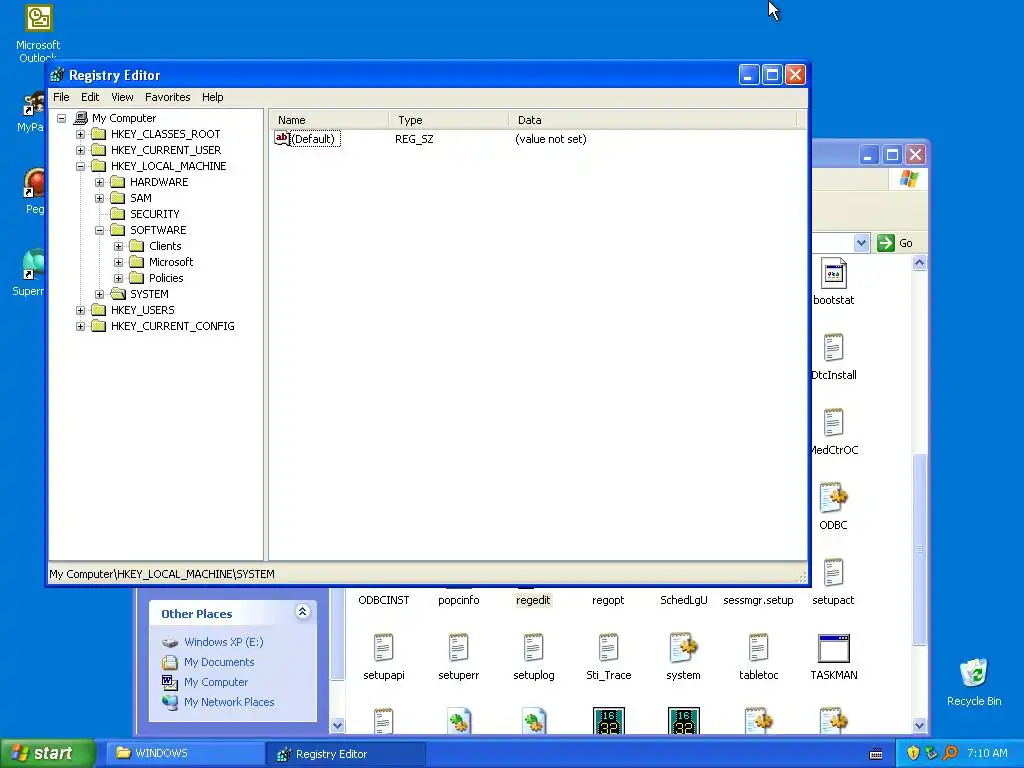Select the TASKMAN application icon
The image size is (1024, 768).
pyautogui.click(x=833, y=648)
